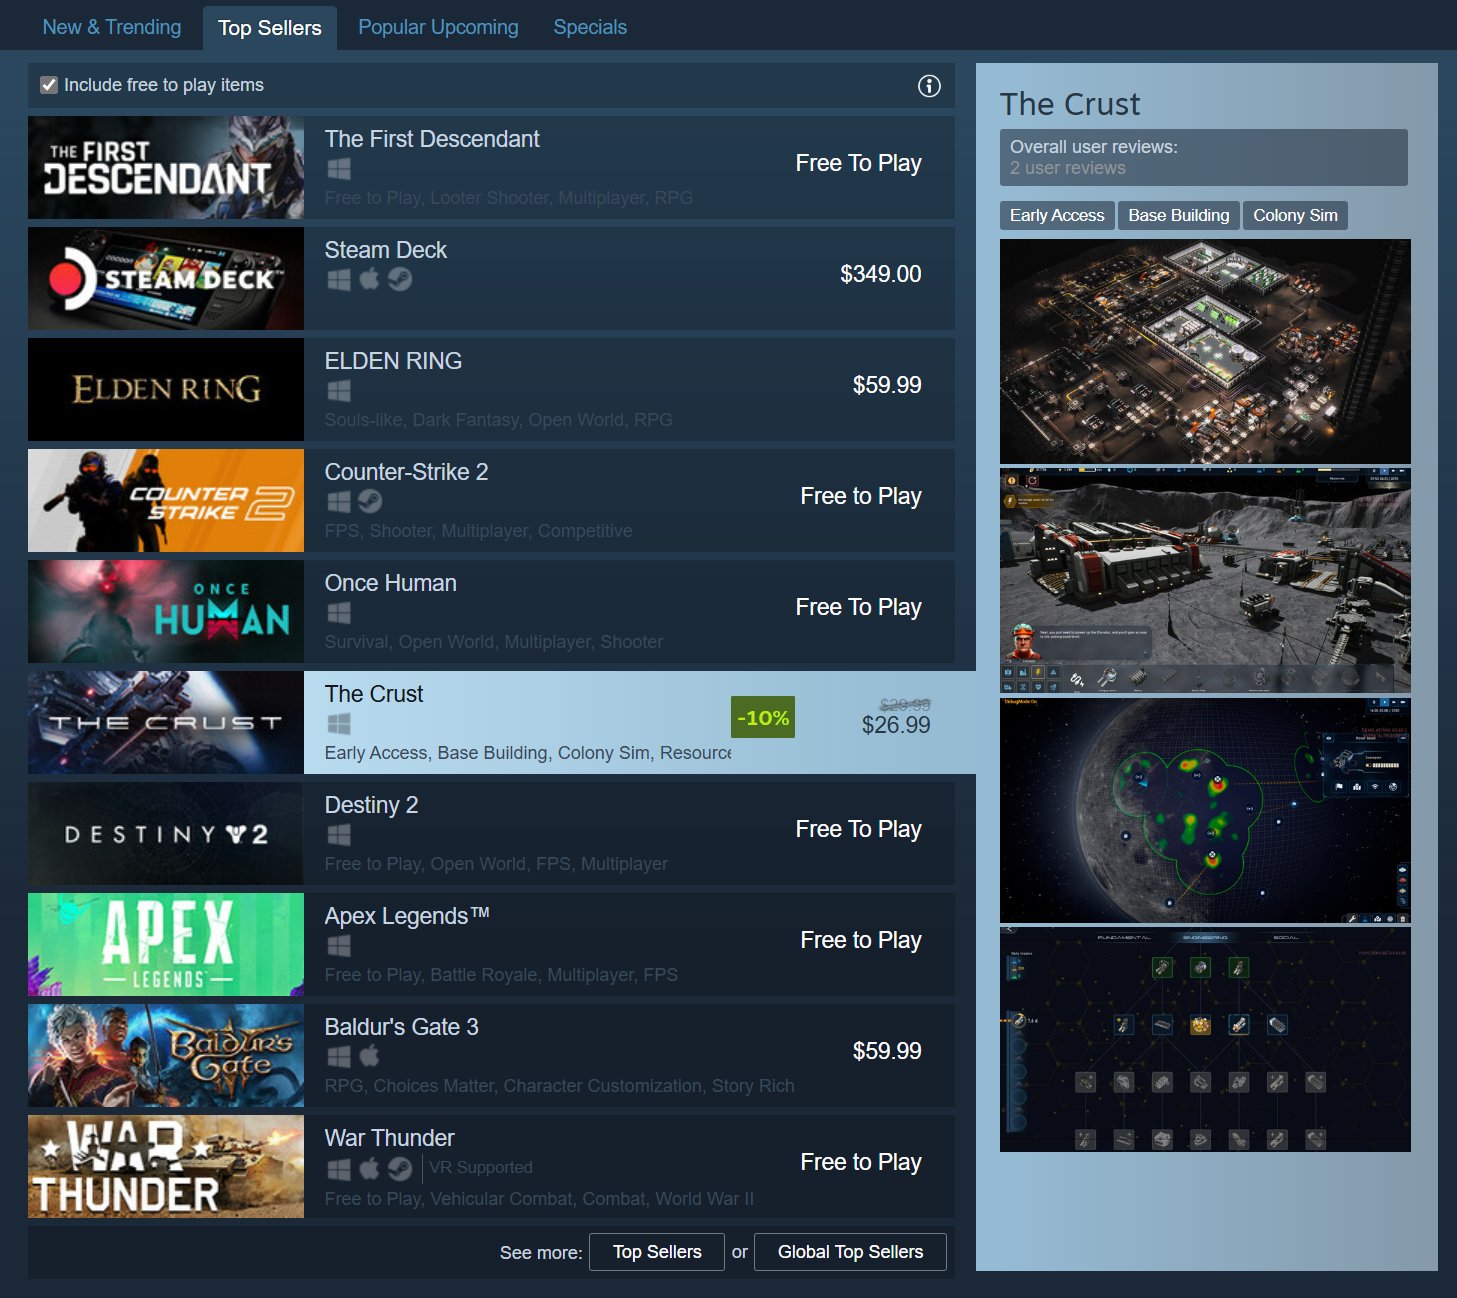
Task: Open the Apex Legends capsule image
Action: point(166,945)
